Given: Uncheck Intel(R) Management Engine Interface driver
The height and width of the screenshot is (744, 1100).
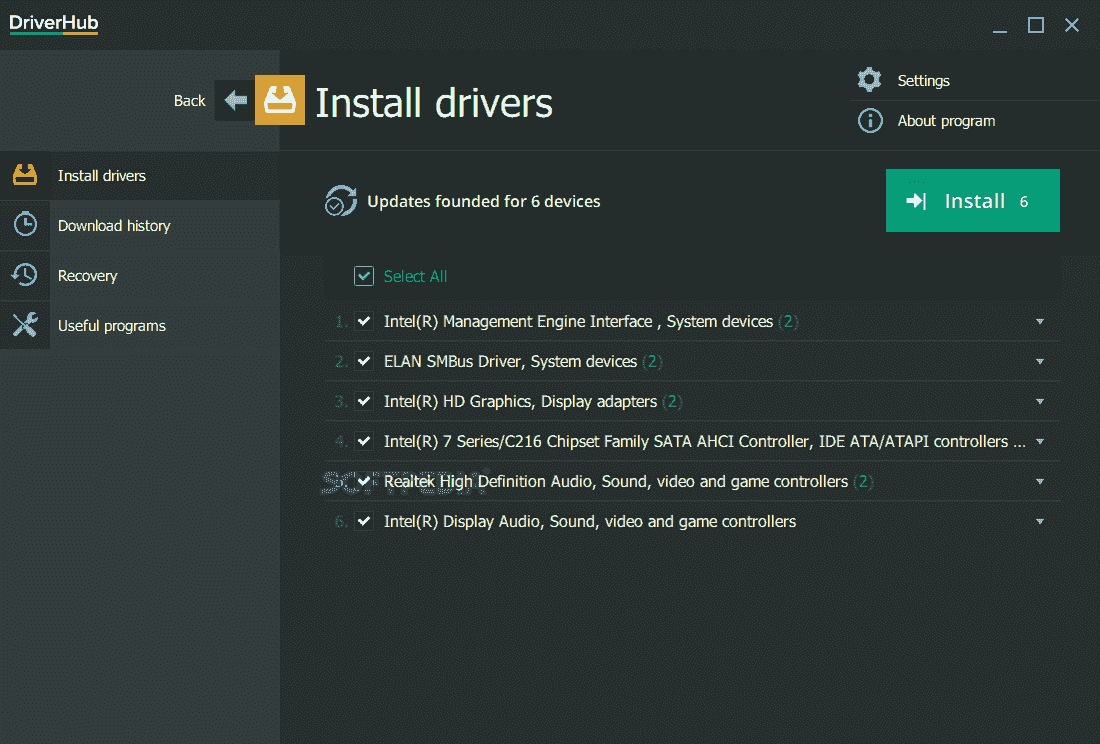Looking at the screenshot, I should (x=363, y=321).
